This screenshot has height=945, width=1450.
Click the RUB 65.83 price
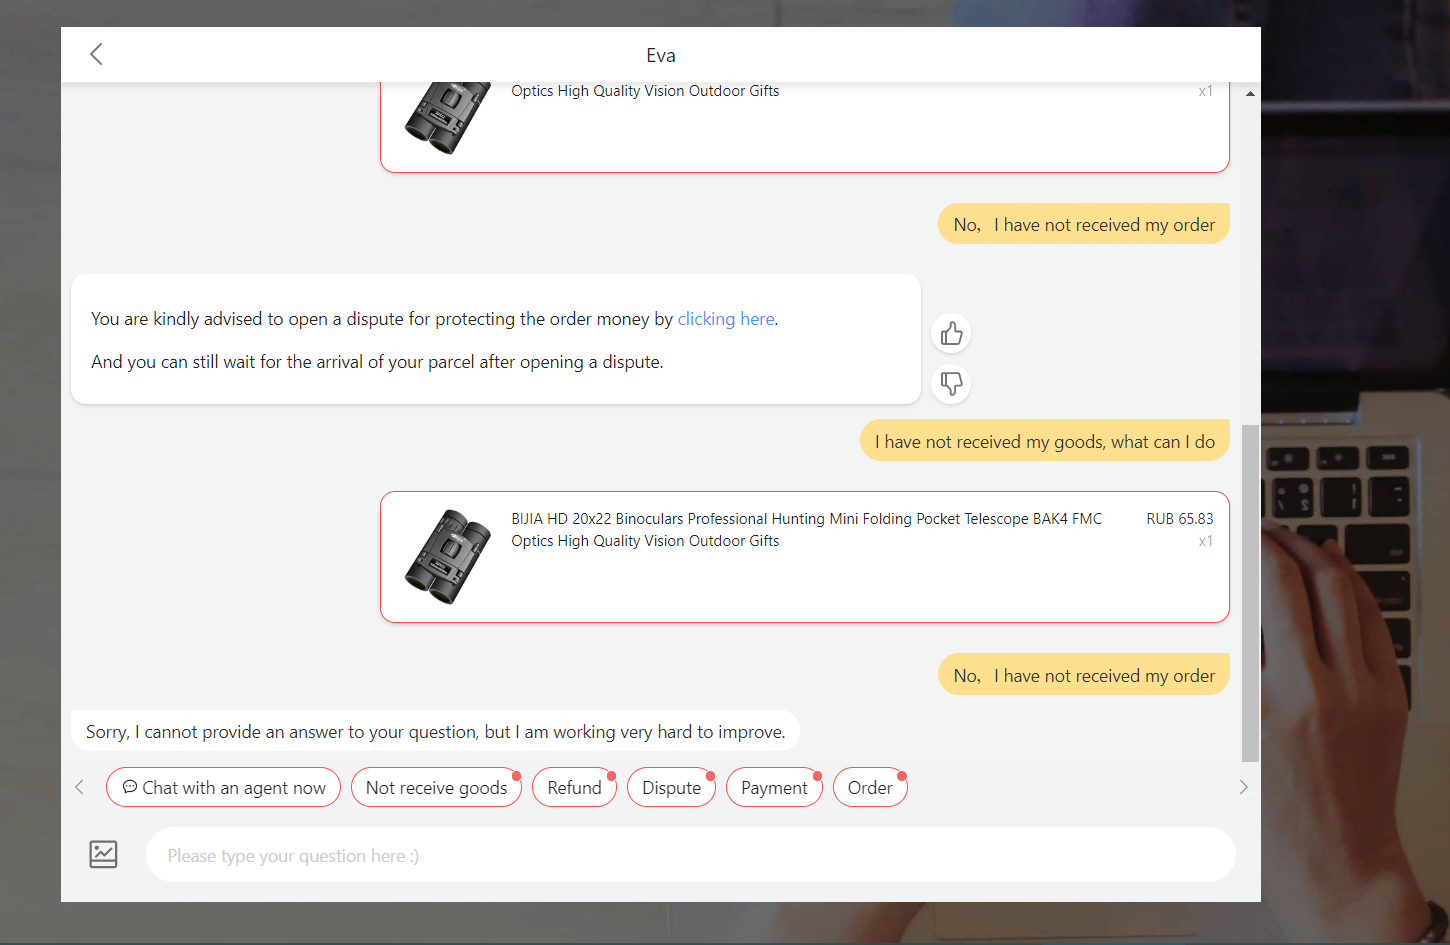click(1180, 519)
